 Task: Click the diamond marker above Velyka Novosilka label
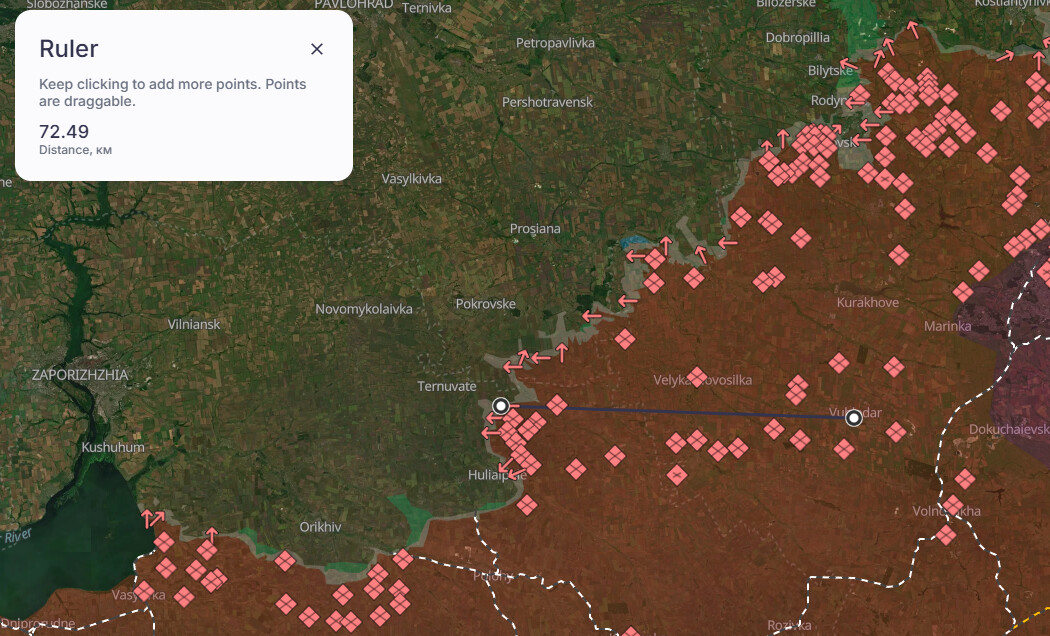(697, 376)
